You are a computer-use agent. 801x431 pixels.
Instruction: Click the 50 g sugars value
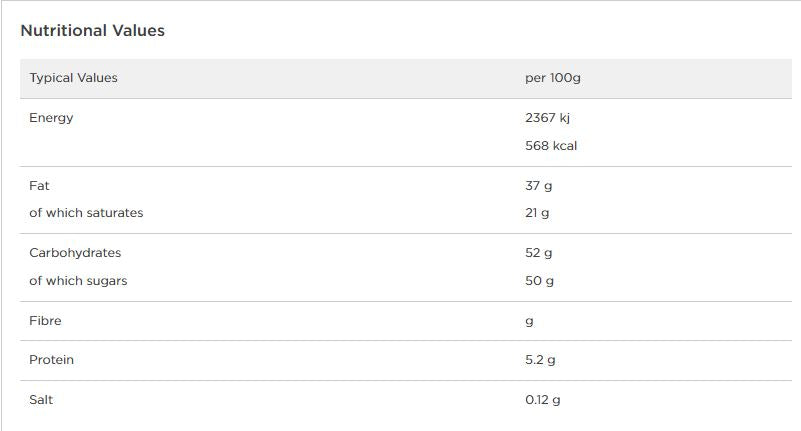point(539,281)
